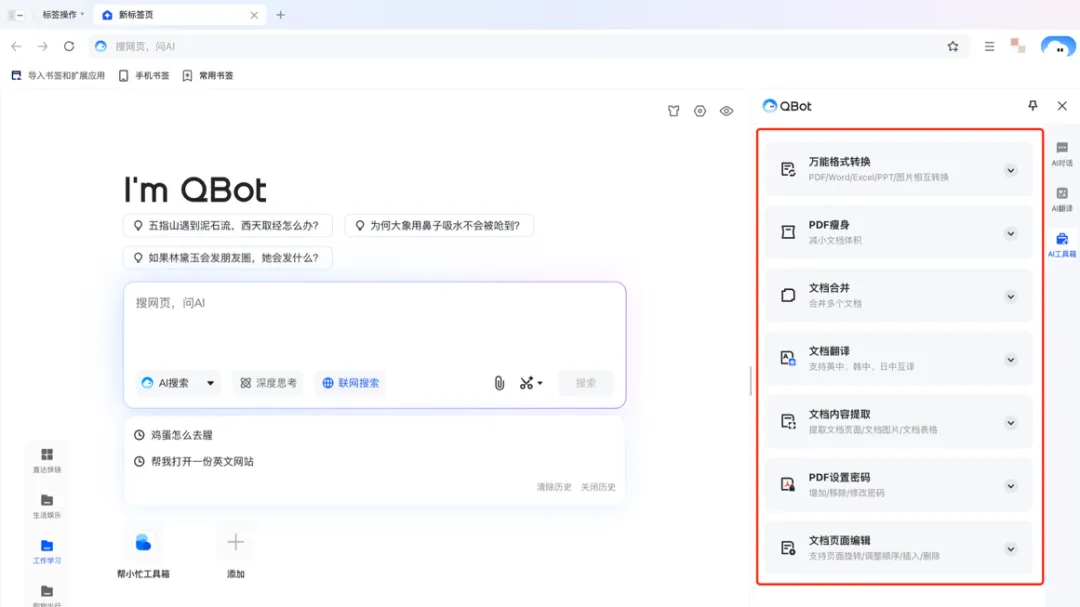Switch to AI对话 in the QBot sidebar
Image resolution: width=1080 pixels, height=607 pixels.
(x=1062, y=154)
